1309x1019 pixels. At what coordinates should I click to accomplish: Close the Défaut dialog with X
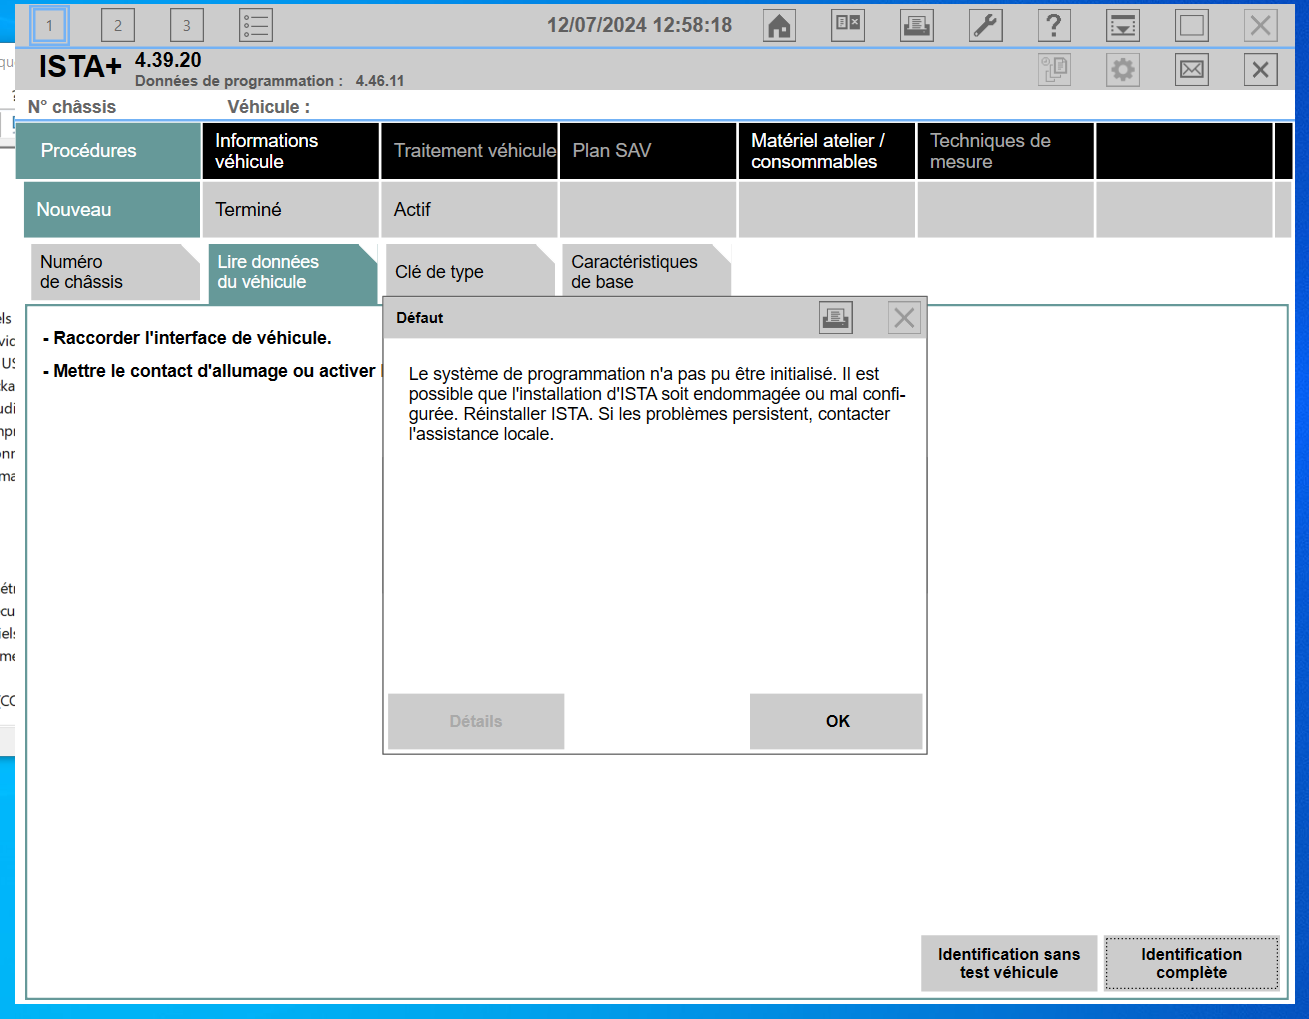pyautogui.click(x=904, y=318)
